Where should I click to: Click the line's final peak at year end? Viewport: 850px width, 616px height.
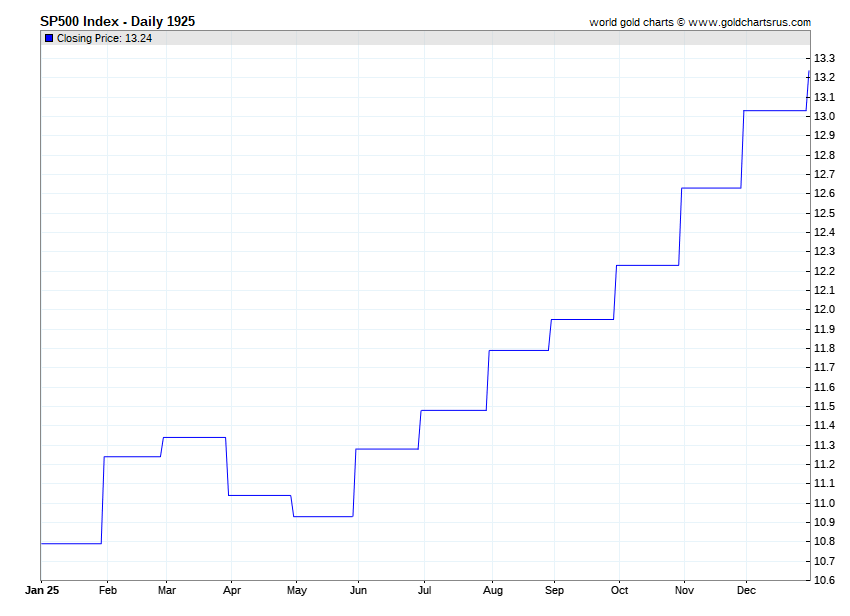point(808,72)
